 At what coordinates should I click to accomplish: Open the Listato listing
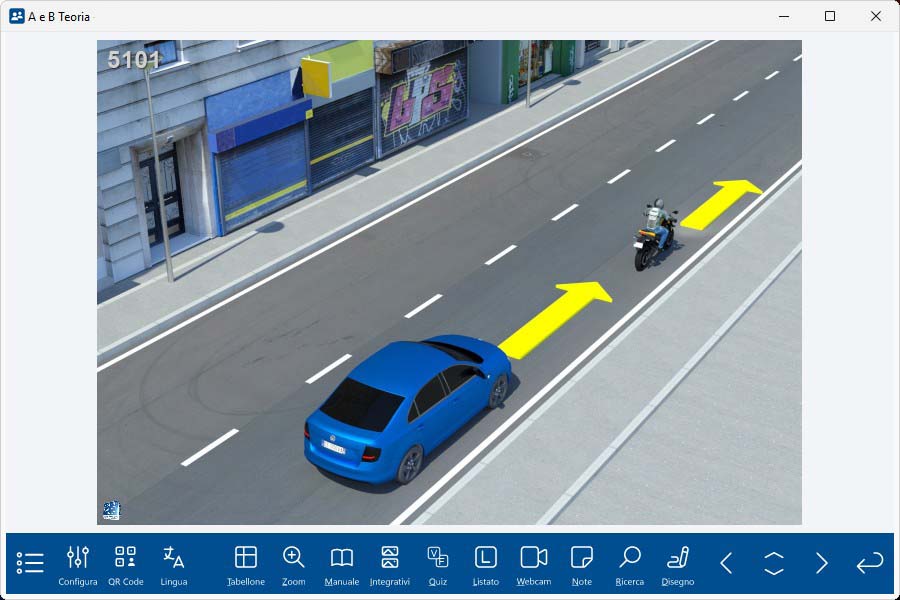[485, 565]
